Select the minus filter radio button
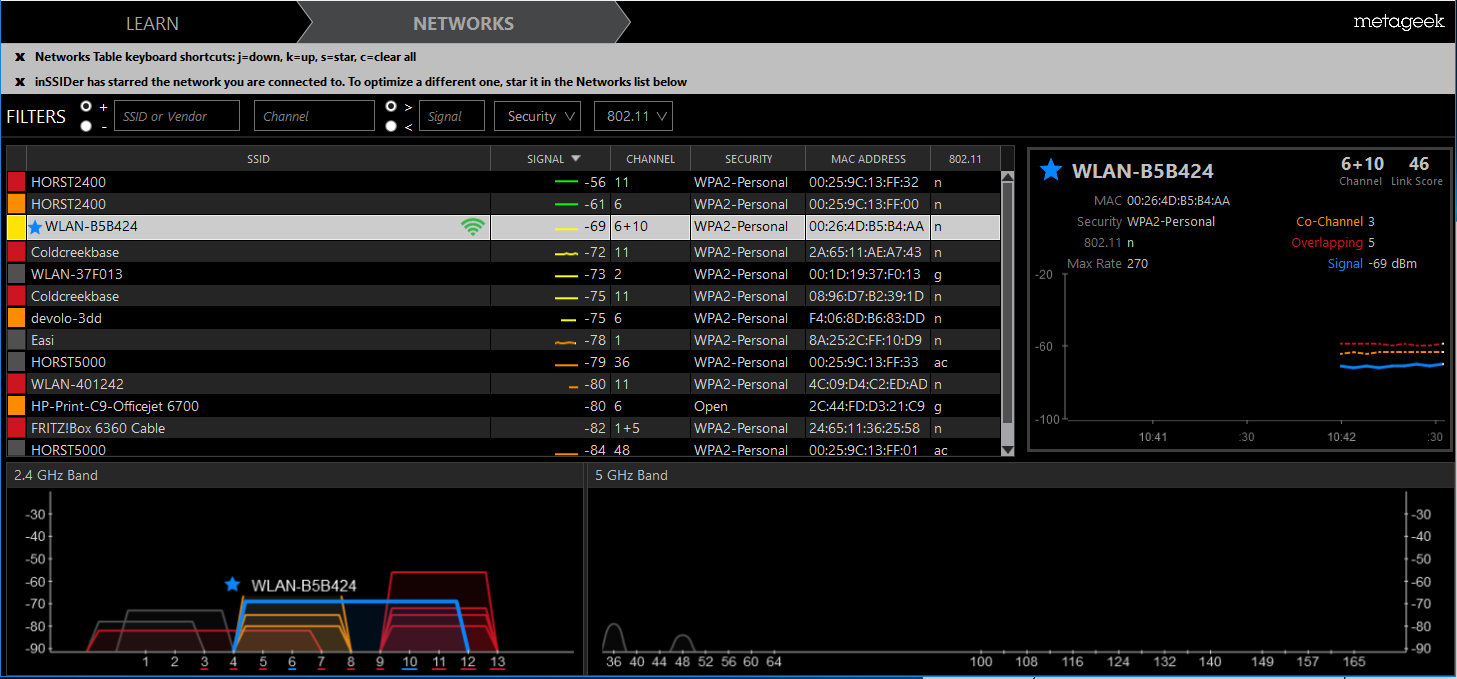The height and width of the screenshot is (679, 1457). [x=87, y=126]
